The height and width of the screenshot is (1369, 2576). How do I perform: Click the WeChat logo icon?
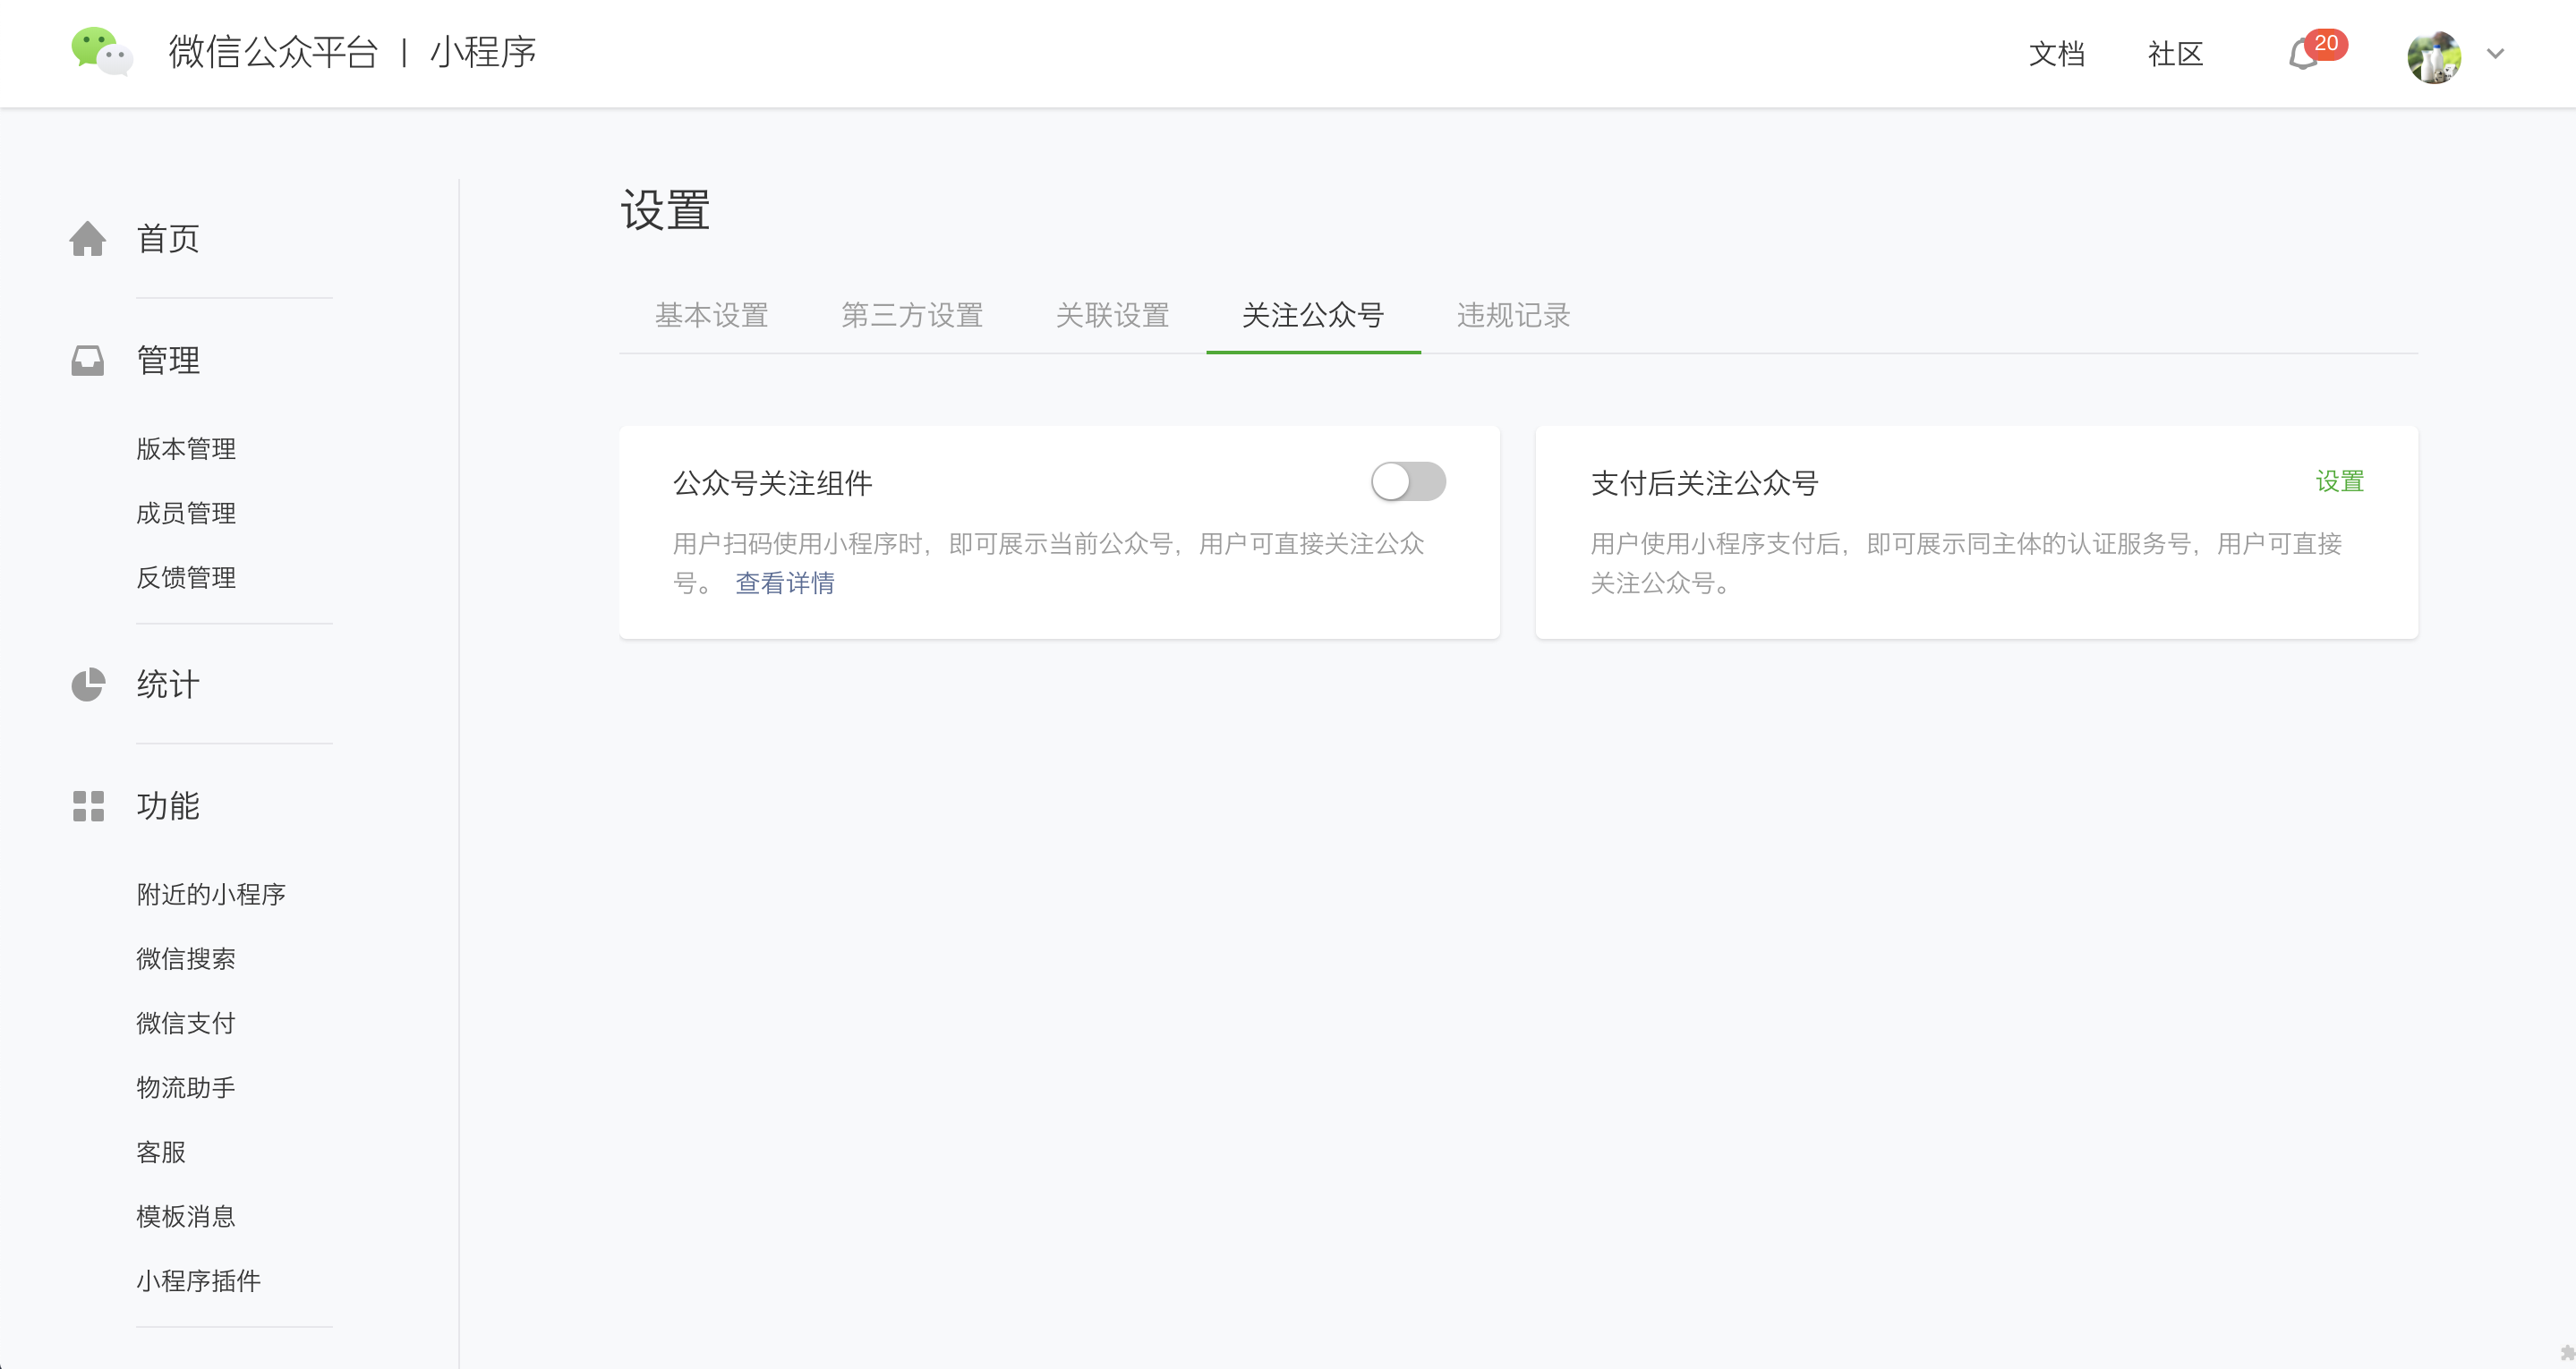101,51
